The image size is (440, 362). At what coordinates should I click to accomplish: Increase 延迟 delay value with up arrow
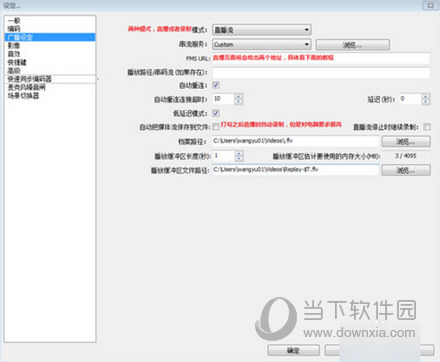pyautogui.click(x=426, y=97)
